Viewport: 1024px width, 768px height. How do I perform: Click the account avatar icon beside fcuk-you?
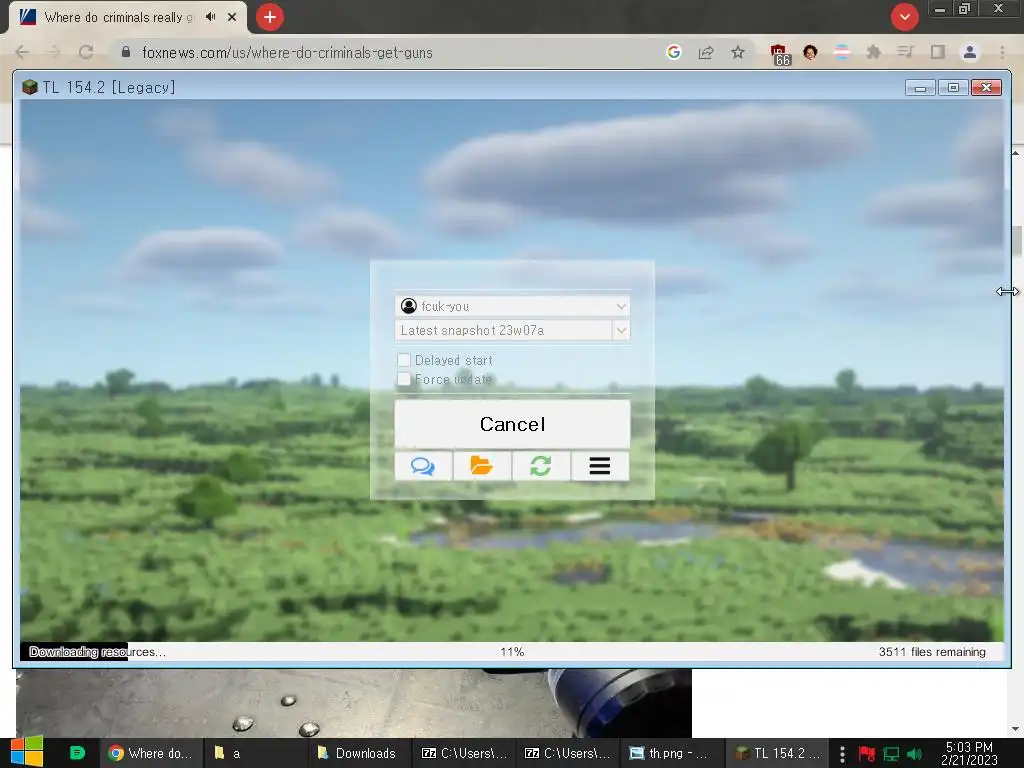click(x=409, y=306)
